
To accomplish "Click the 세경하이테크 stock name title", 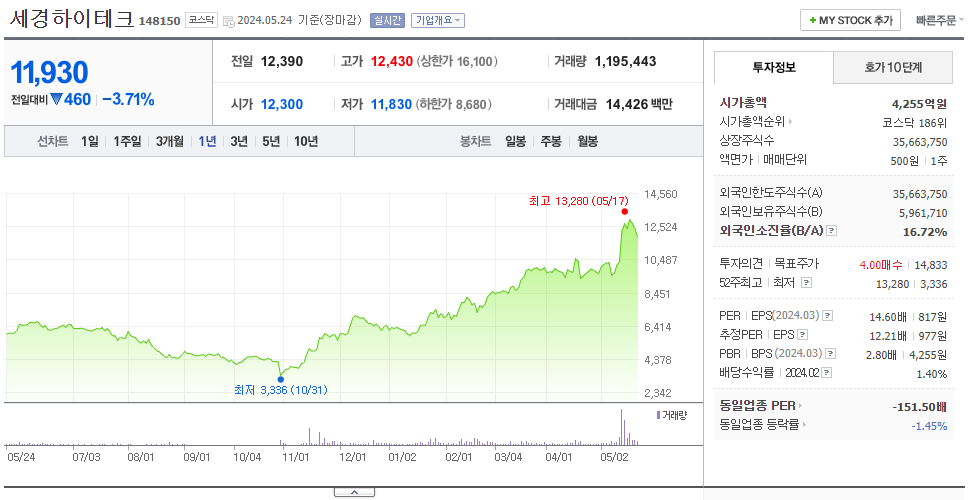I will tap(72, 19).
